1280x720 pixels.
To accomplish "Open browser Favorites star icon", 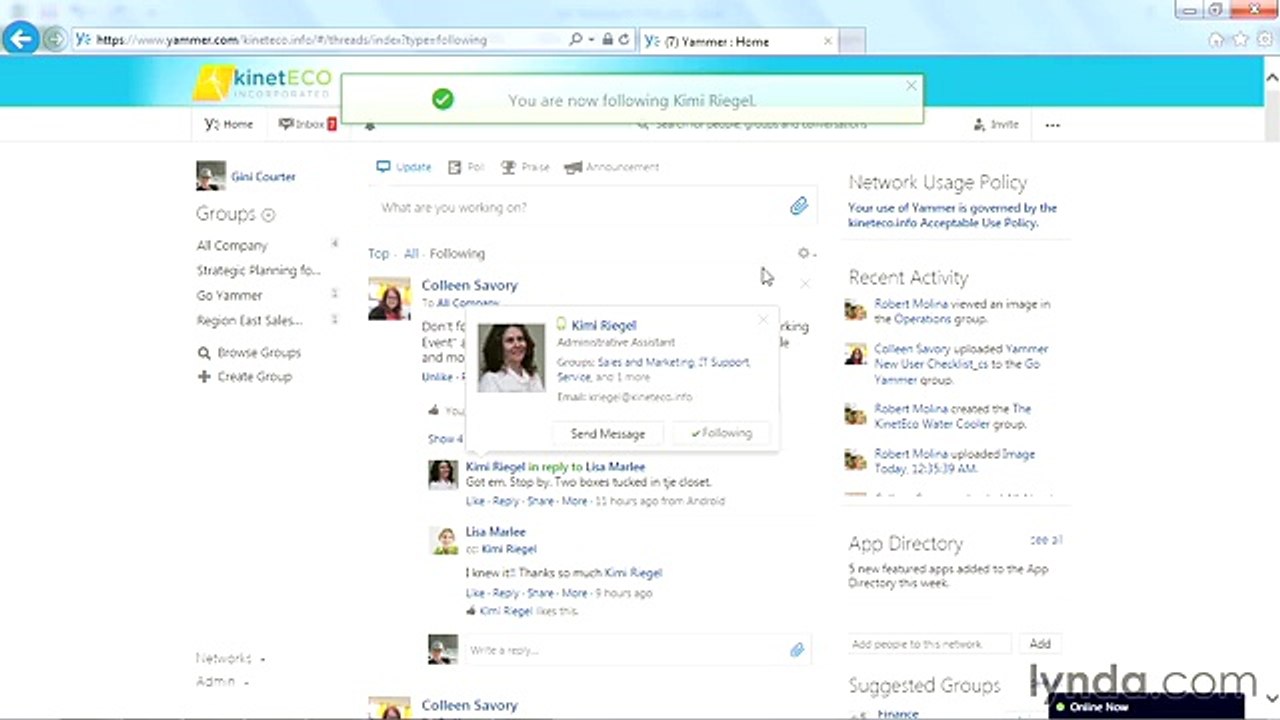I will pyautogui.click(x=1240, y=40).
